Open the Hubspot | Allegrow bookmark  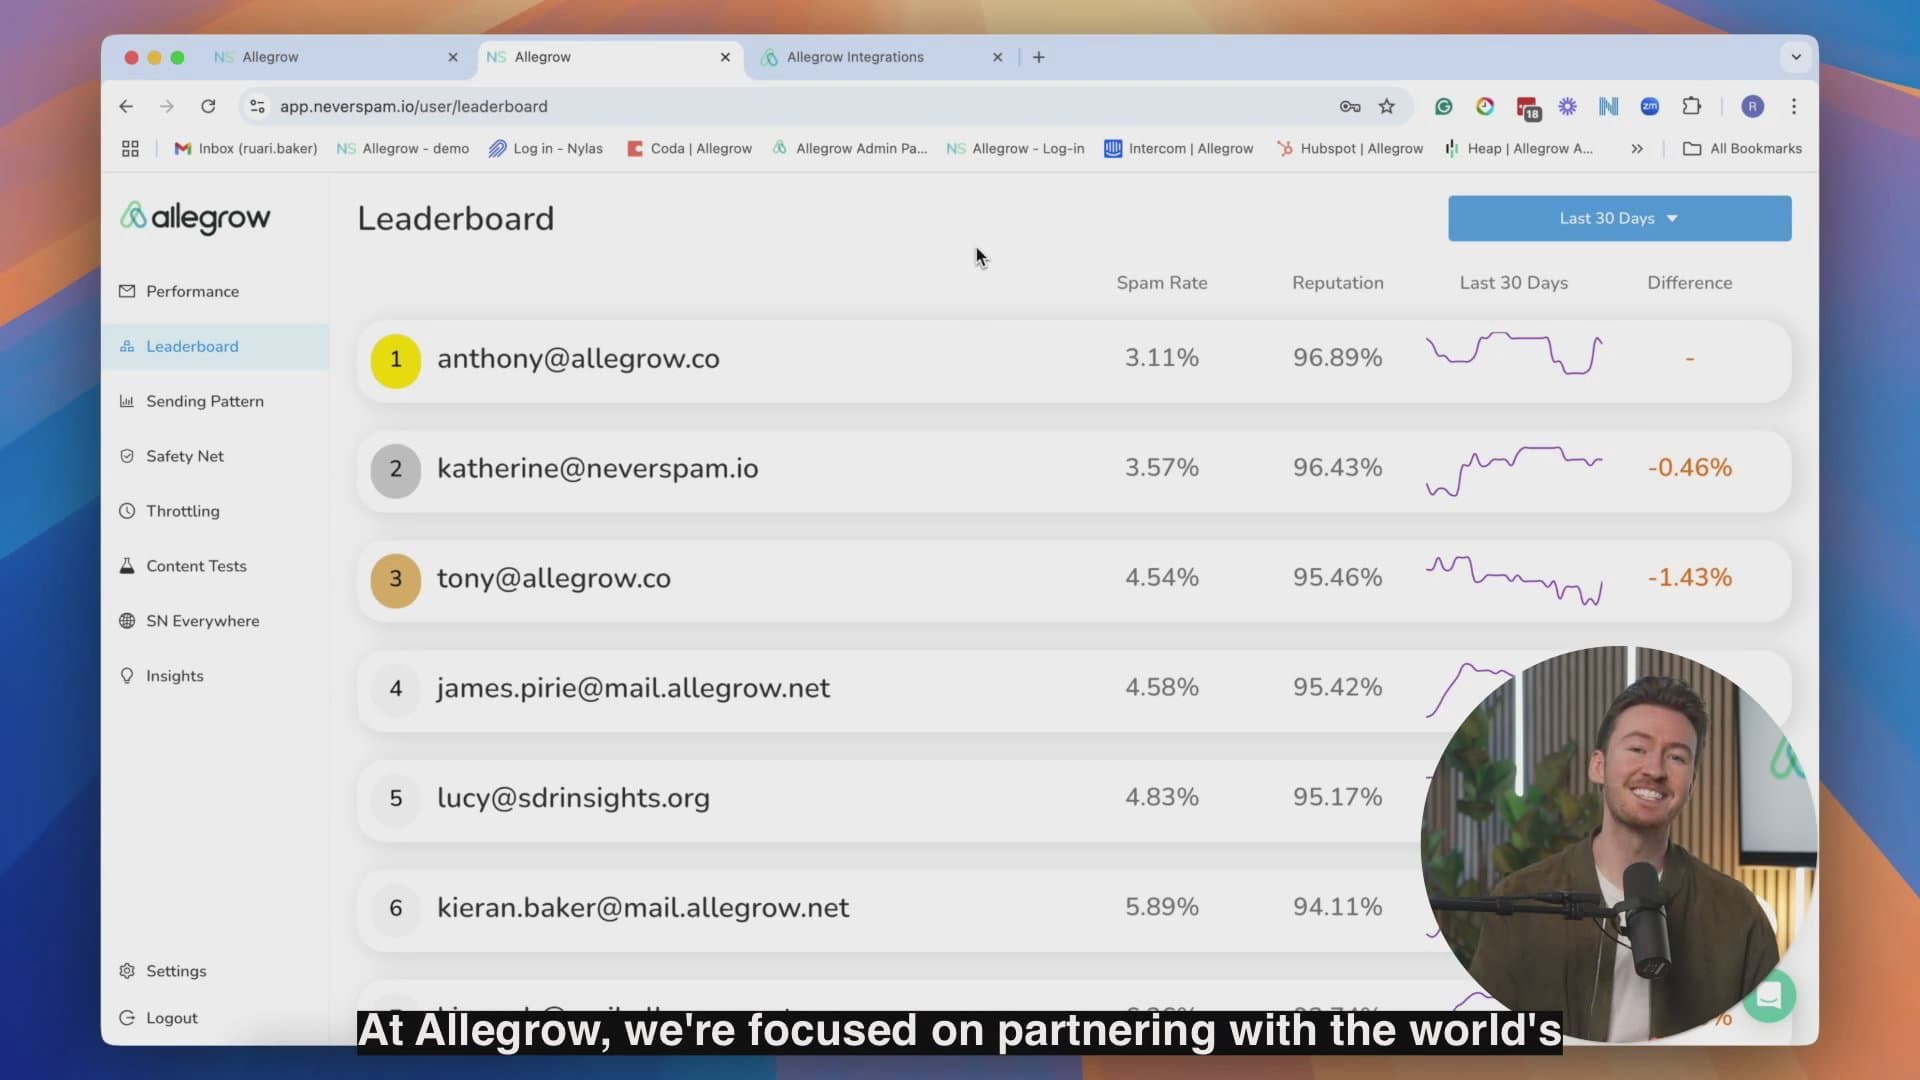(x=1350, y=148)
